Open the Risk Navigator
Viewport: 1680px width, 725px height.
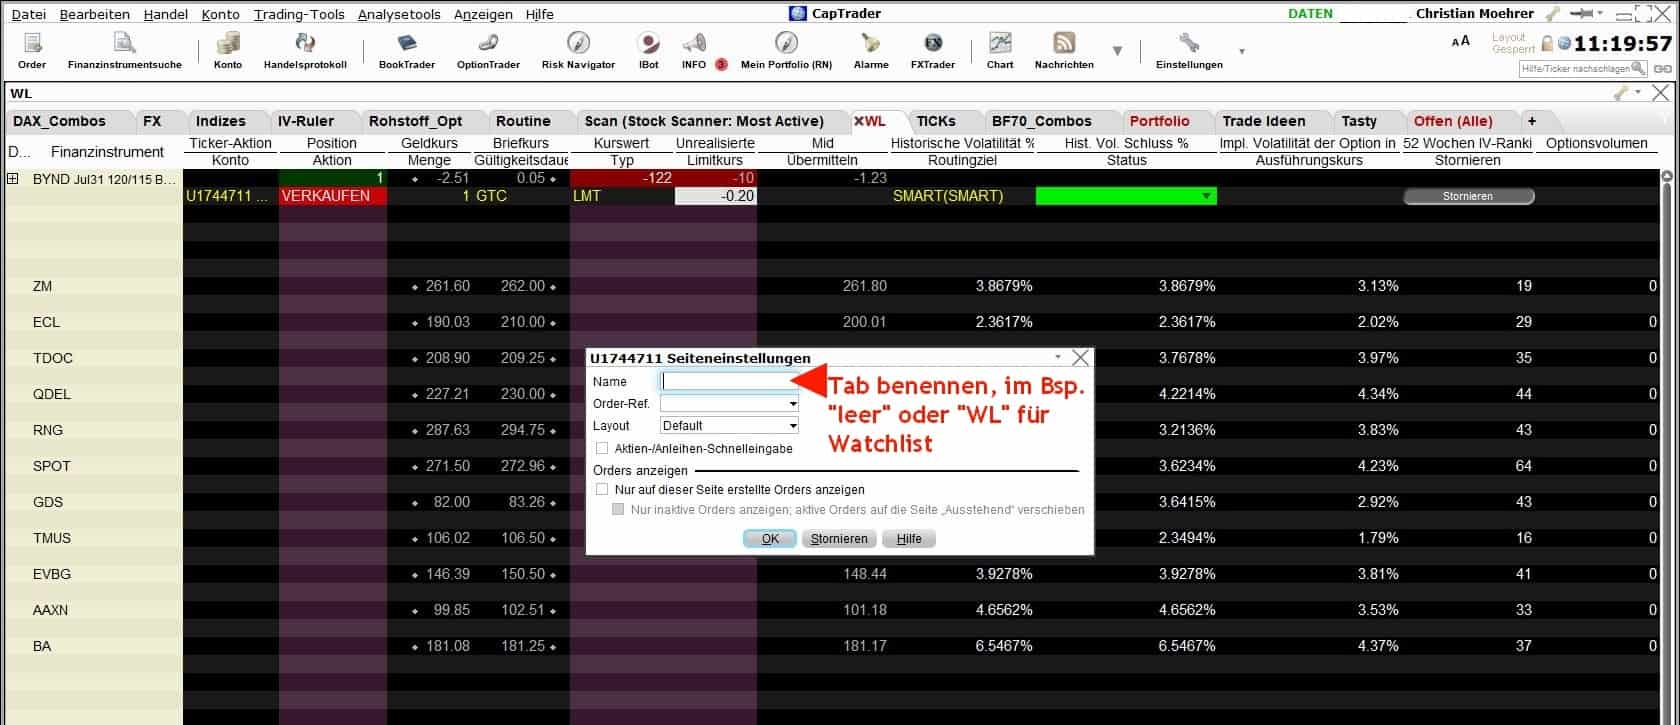[578, 49]
